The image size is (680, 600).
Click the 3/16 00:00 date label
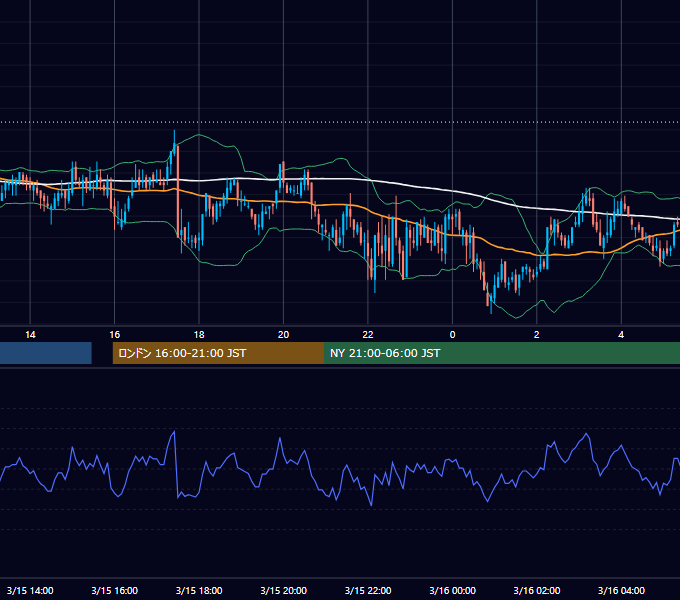pyautogui.click(x=452, y=590)
